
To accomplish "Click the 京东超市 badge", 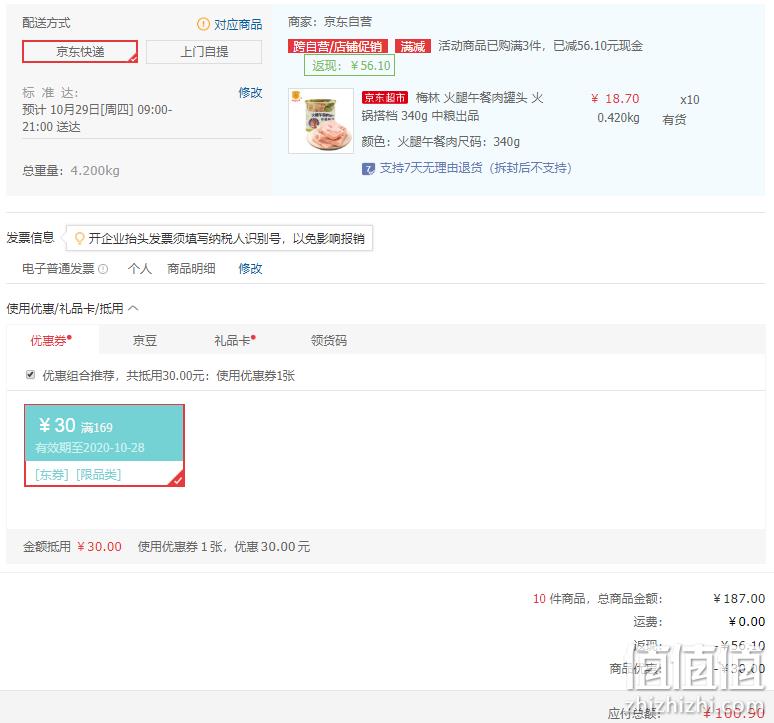I will pyautogui.click(x=385, y=98).
